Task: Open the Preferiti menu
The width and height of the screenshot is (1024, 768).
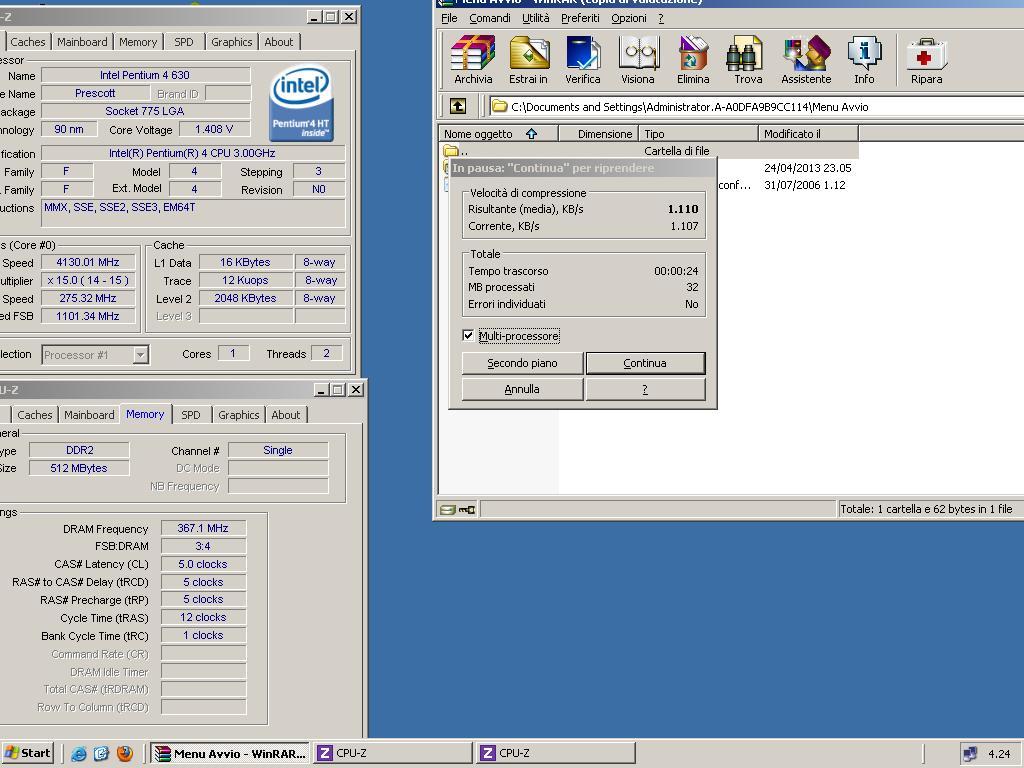Action: coord(580,18)
